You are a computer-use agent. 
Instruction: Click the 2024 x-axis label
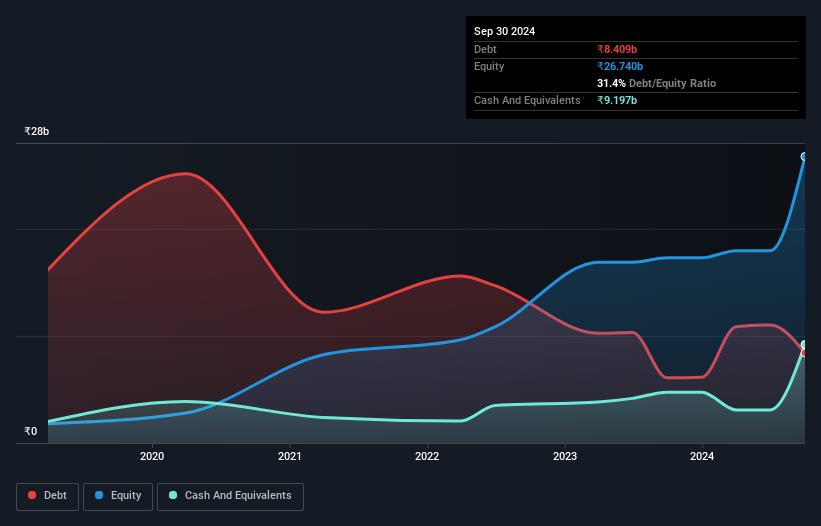(x=702, y=456)
